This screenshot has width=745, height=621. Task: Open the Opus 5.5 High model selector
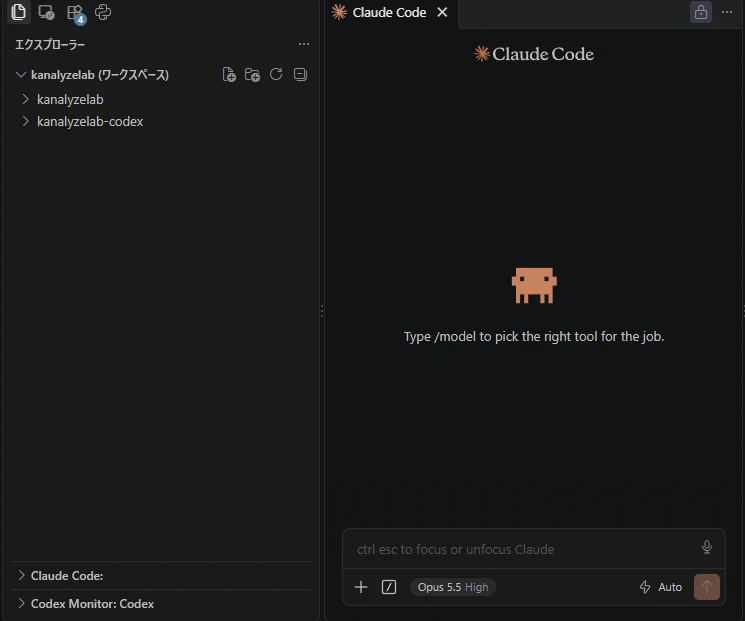453,587
